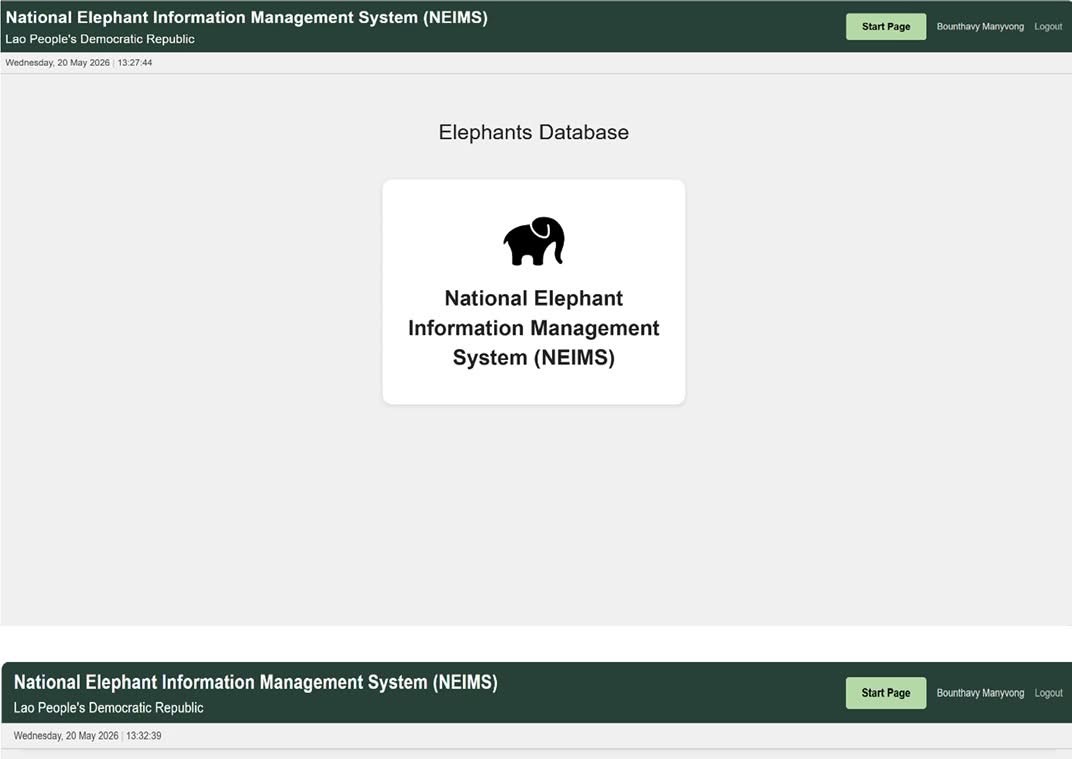This screenshot has width=1072, height=759.
Task: Select the card's National Elephant Information Management System text
Action: 534,328
